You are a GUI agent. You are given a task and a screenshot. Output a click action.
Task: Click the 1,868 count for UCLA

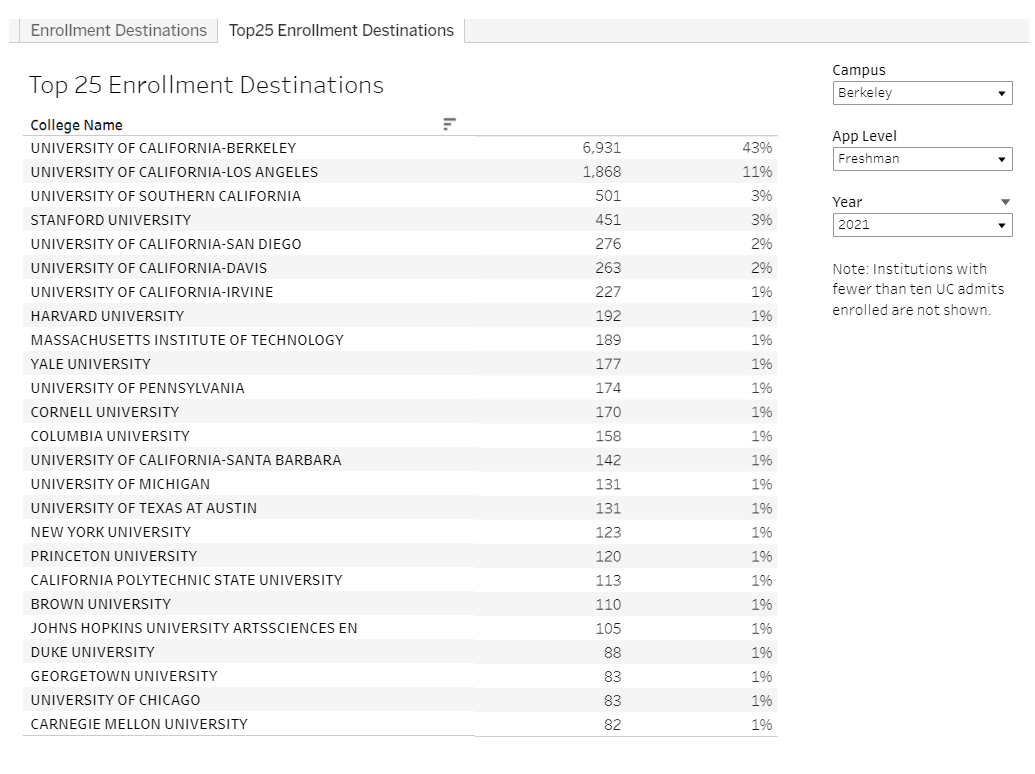pyautogui.click(x=601, y=172)
